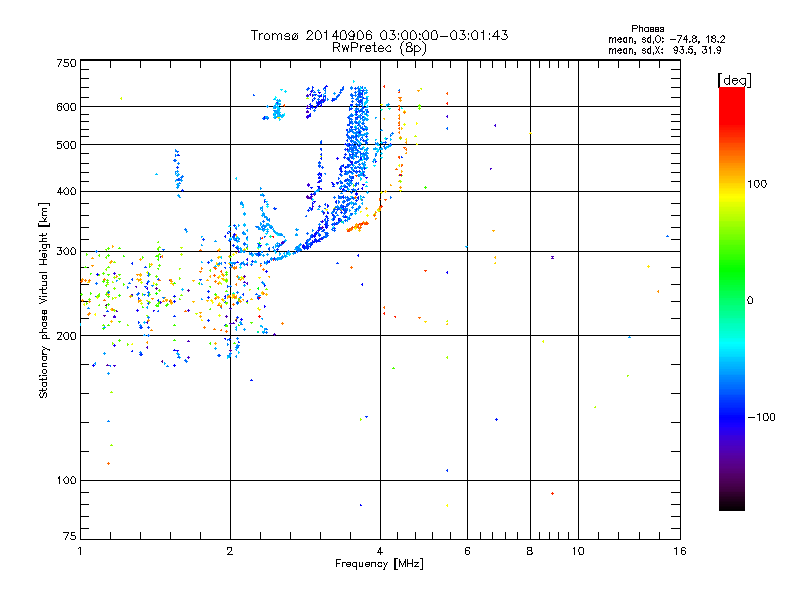Viewport: 800px width, 600px height.
Task: Click the plot title "Tromsø 20140906 03:00:00-03:01:43"
Action: click(379, 35)
